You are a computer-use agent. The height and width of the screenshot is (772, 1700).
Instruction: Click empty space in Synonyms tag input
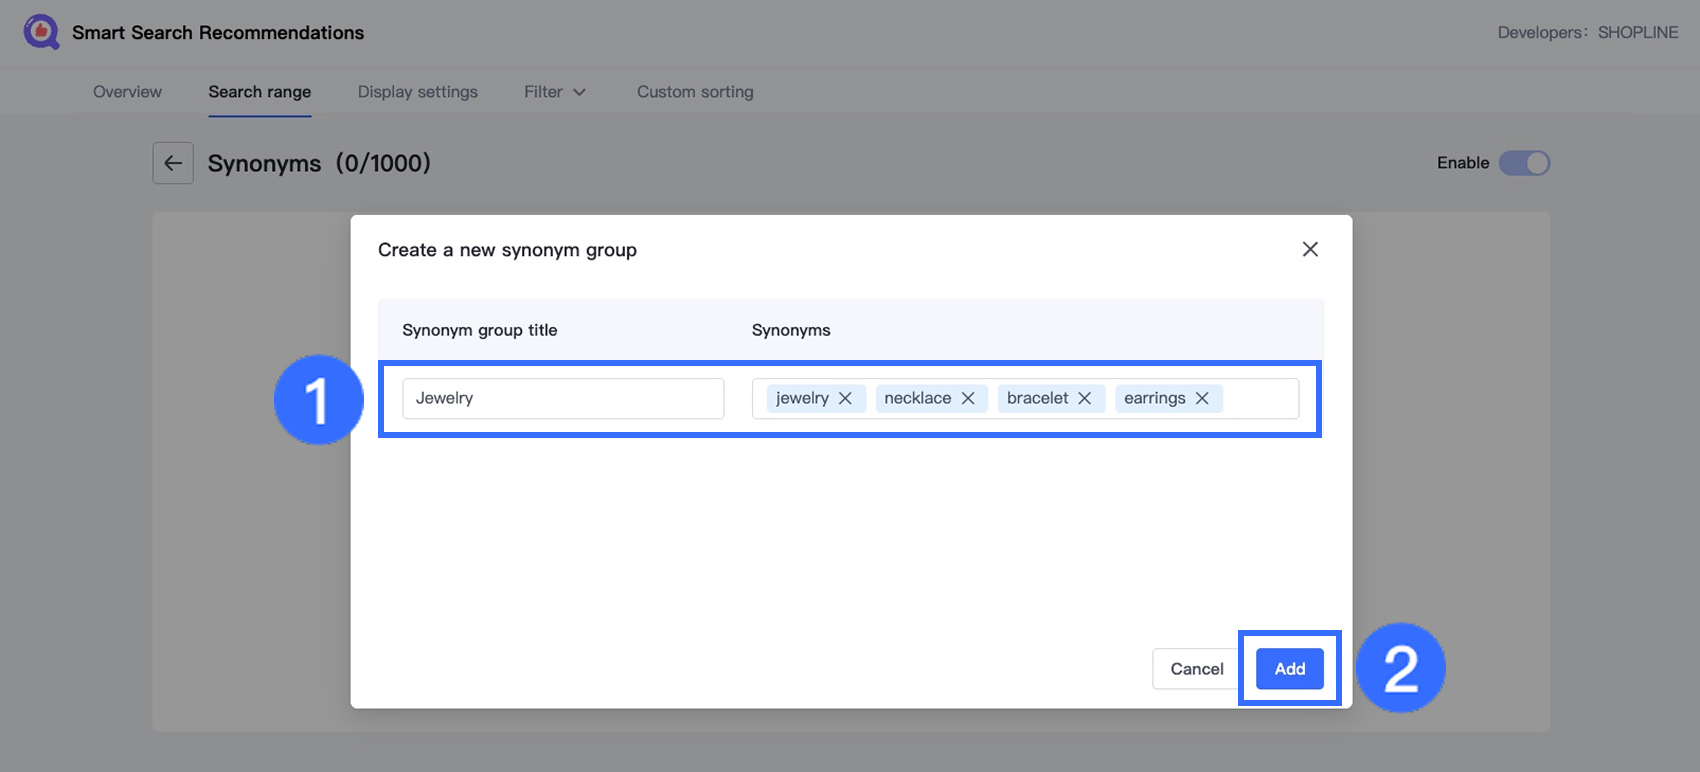[x=1260, y=398]
